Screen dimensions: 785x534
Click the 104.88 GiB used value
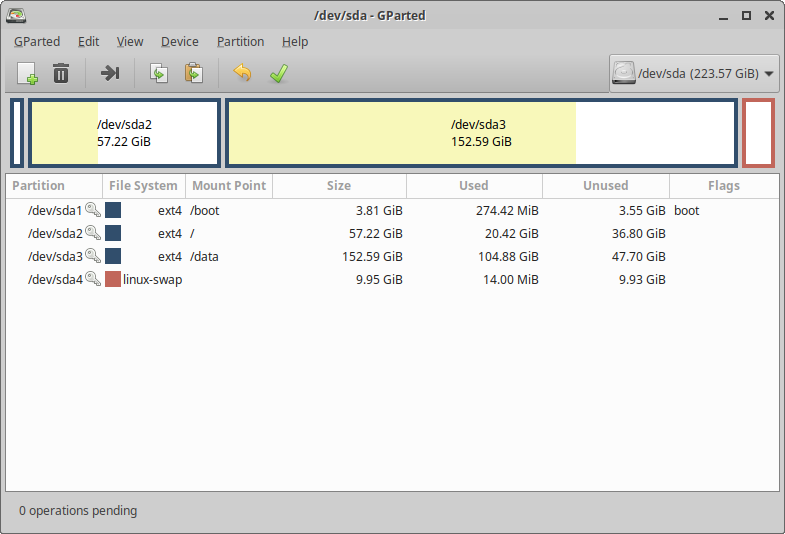tap(508, 257)
